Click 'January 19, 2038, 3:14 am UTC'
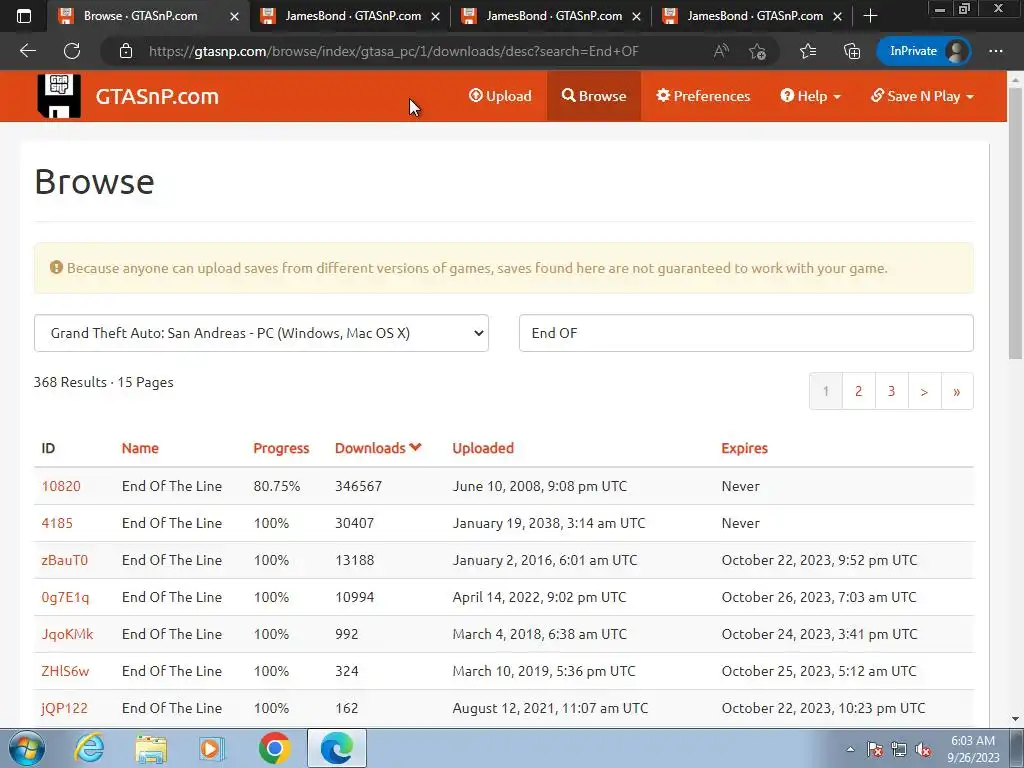1024x768 pixels. coord(549,523)
